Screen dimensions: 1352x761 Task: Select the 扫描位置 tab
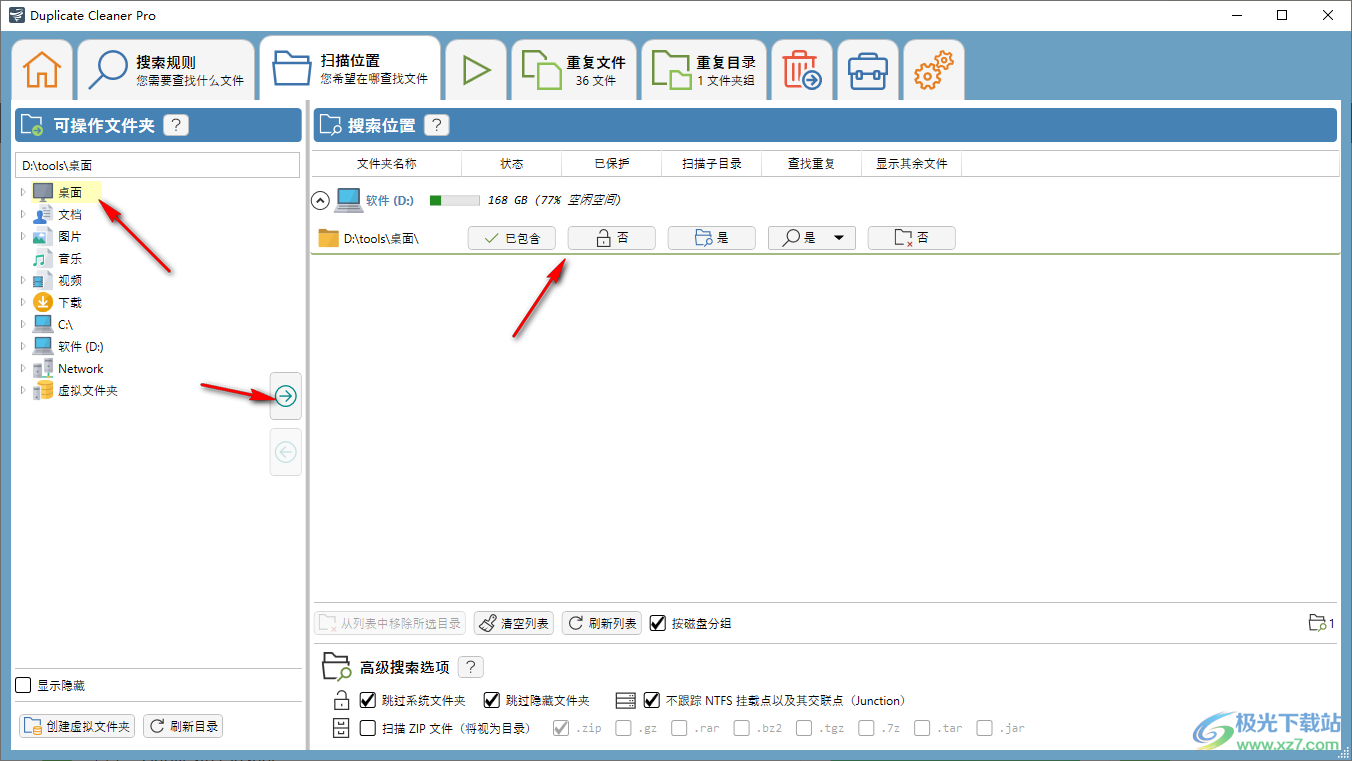(x=350, y=68)
